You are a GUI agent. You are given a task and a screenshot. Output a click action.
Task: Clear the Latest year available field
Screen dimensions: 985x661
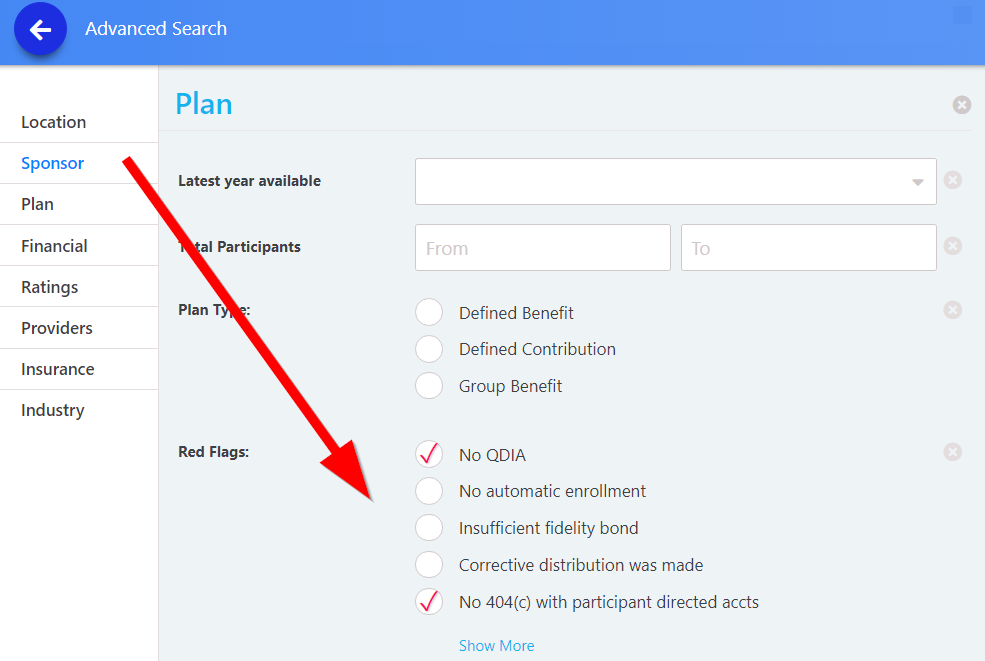[953, 180]
